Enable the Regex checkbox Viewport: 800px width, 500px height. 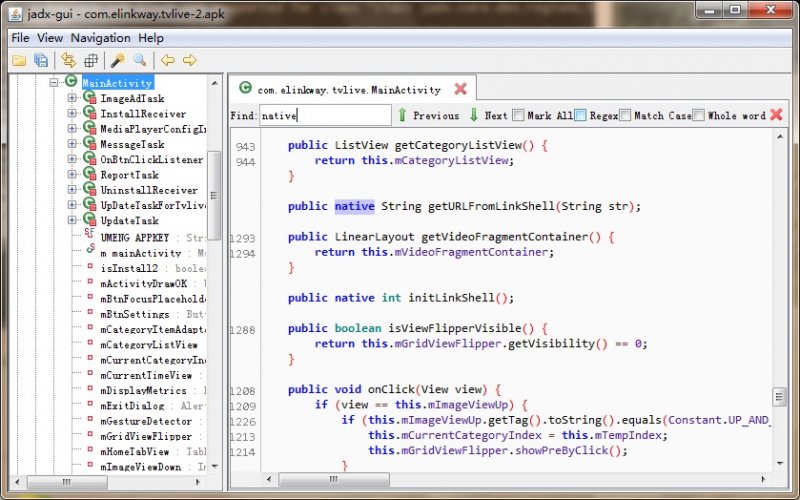click(581, 115)
